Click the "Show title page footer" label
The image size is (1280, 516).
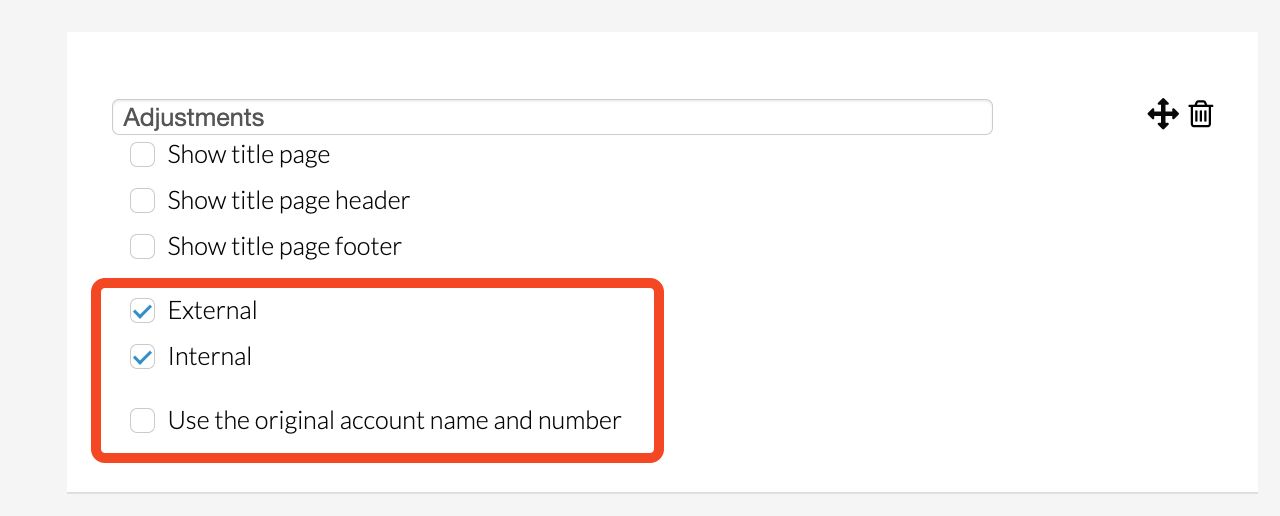[285, 246]
